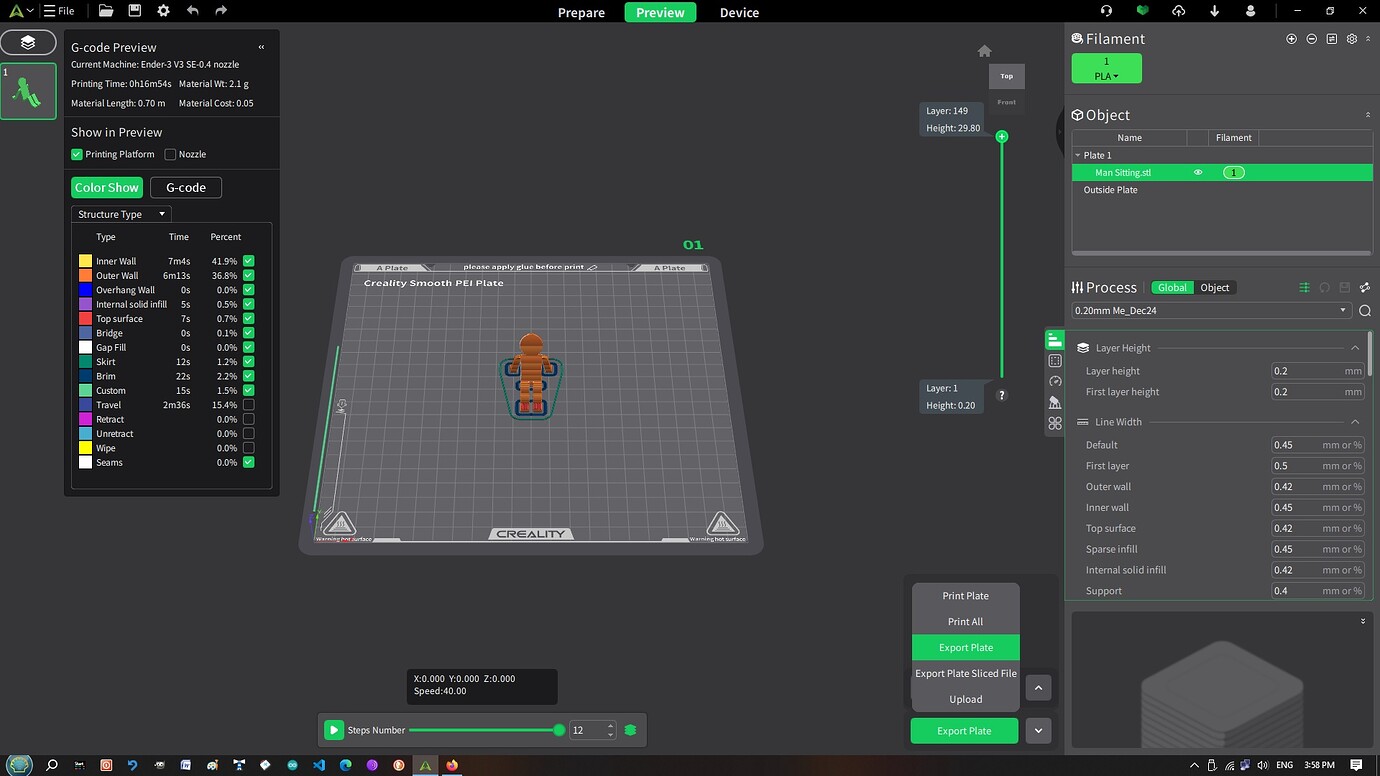Click the undo arrow in toolbar
Screen dimensions: 1380x776
tap(192, 11)
